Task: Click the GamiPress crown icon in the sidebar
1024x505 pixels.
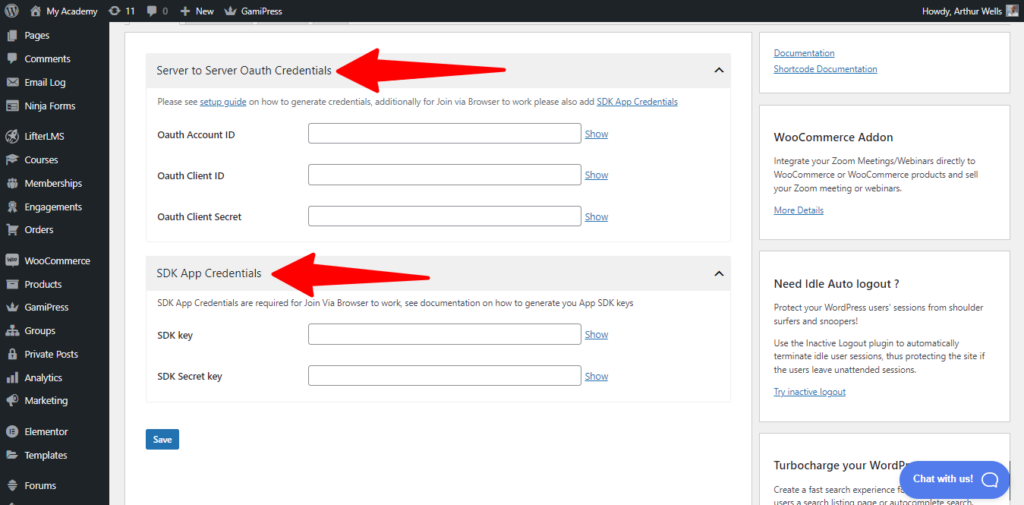Action: [x=12, y=307]
